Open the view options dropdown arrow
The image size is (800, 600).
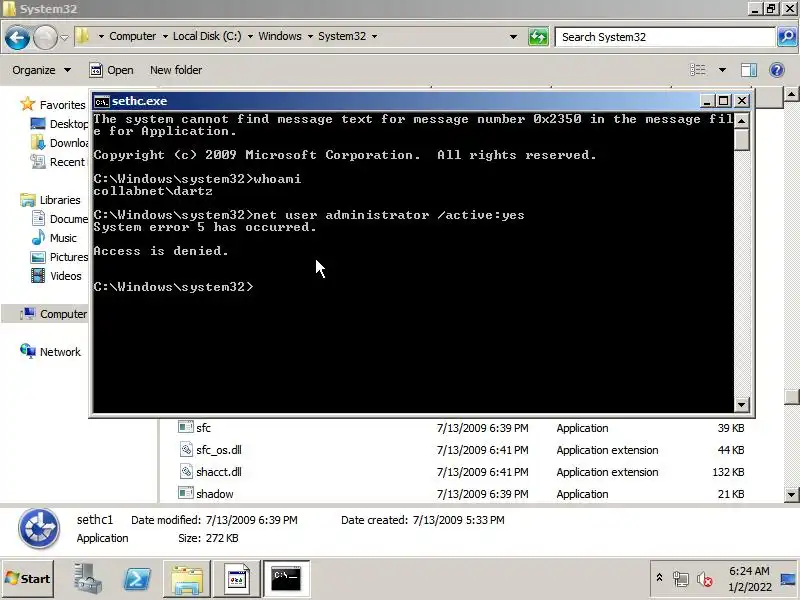pos(722,70)
